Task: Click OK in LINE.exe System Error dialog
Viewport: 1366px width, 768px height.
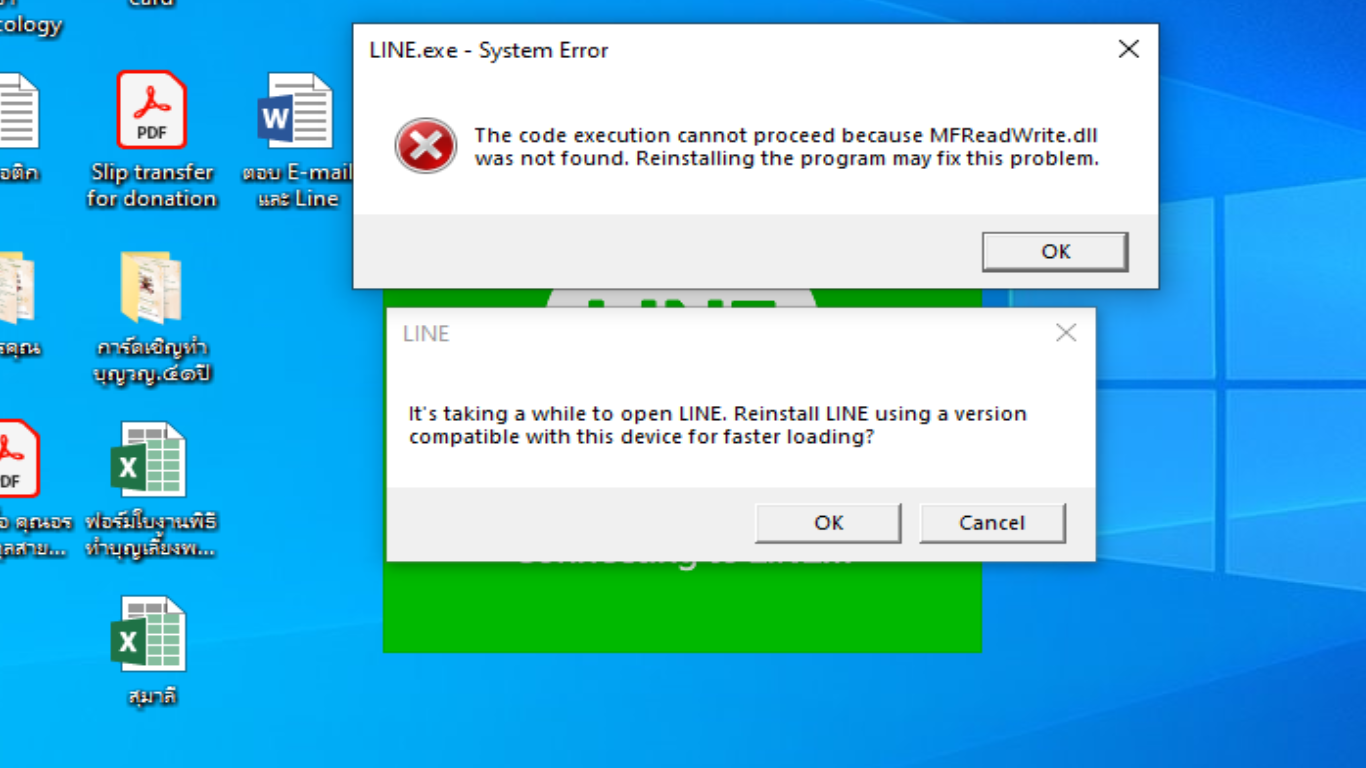Action: pyautogui.click(x=1055, y=252)
